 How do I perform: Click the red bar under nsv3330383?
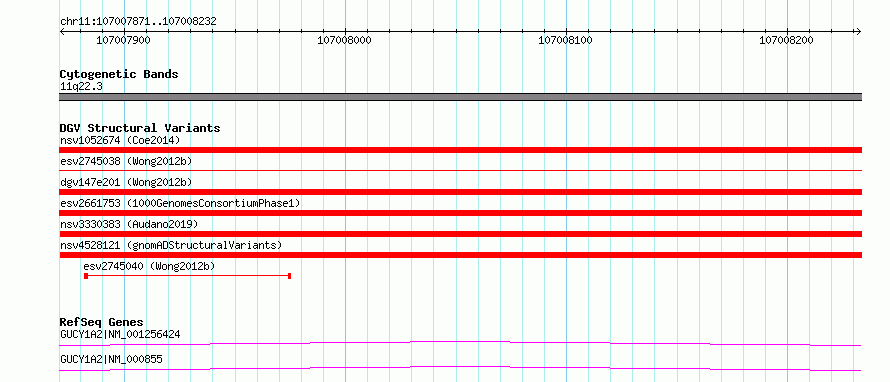460,234
